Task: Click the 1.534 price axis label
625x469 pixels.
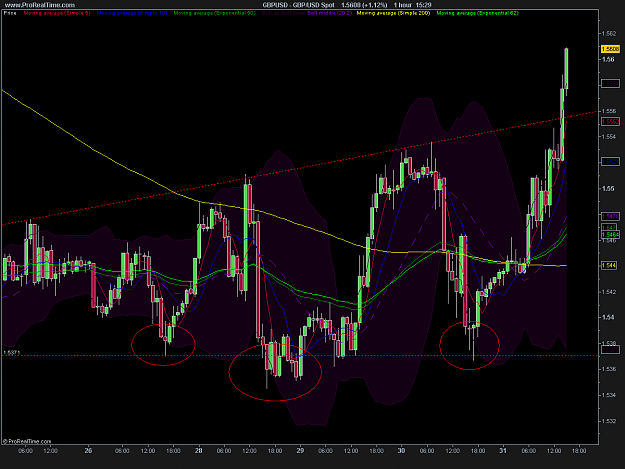Action: 609,395
